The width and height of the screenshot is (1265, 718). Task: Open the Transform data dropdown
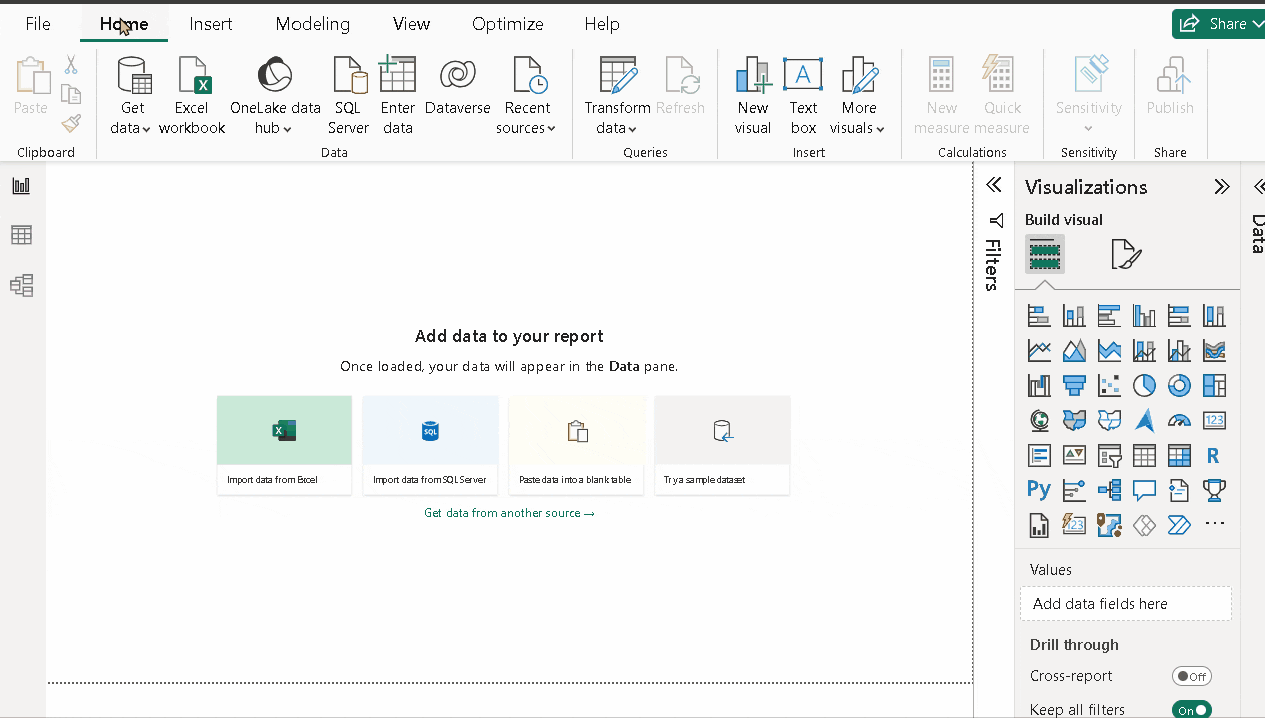(x=617, y=96)
